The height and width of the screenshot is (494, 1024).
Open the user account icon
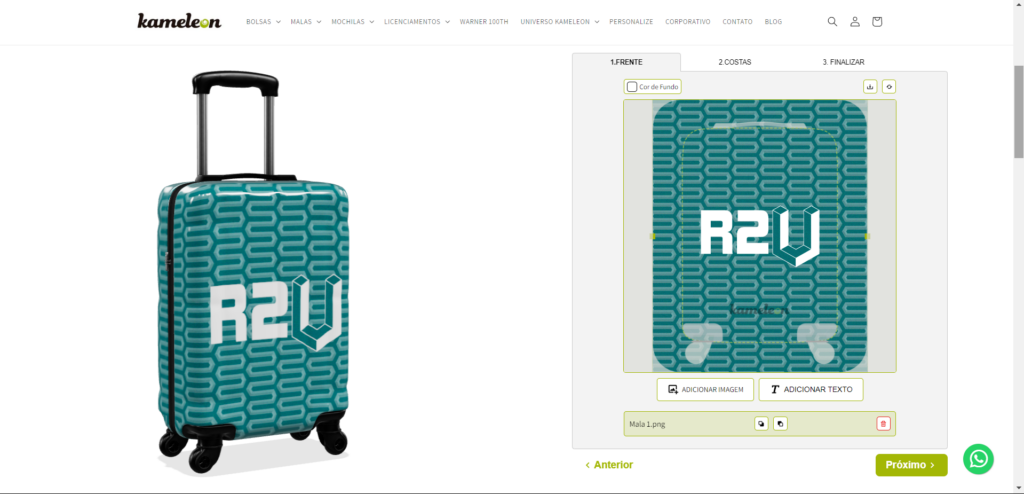(x=854, y=22)
